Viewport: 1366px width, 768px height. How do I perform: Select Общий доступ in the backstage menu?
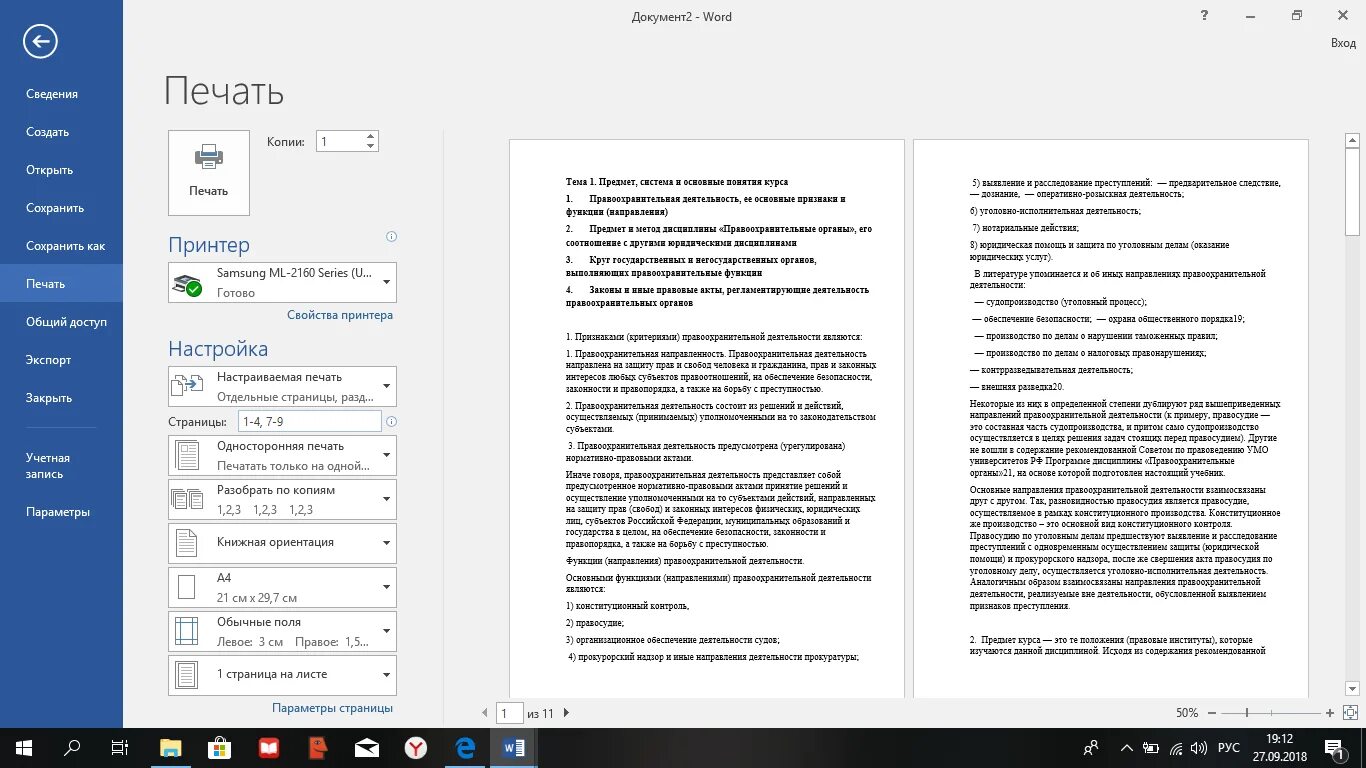(61, 322)
